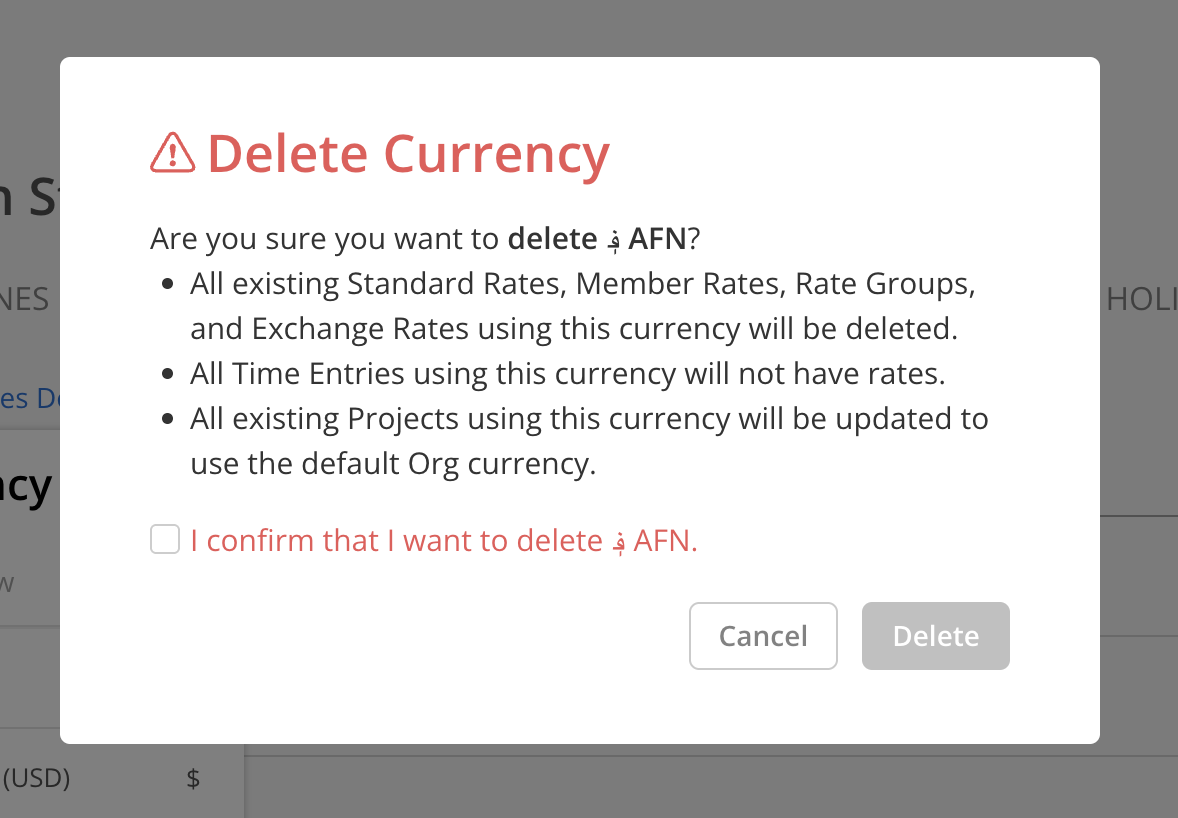Check the confirm delete AFN checkbox
1178x818 pixels.
click(165, 539)
